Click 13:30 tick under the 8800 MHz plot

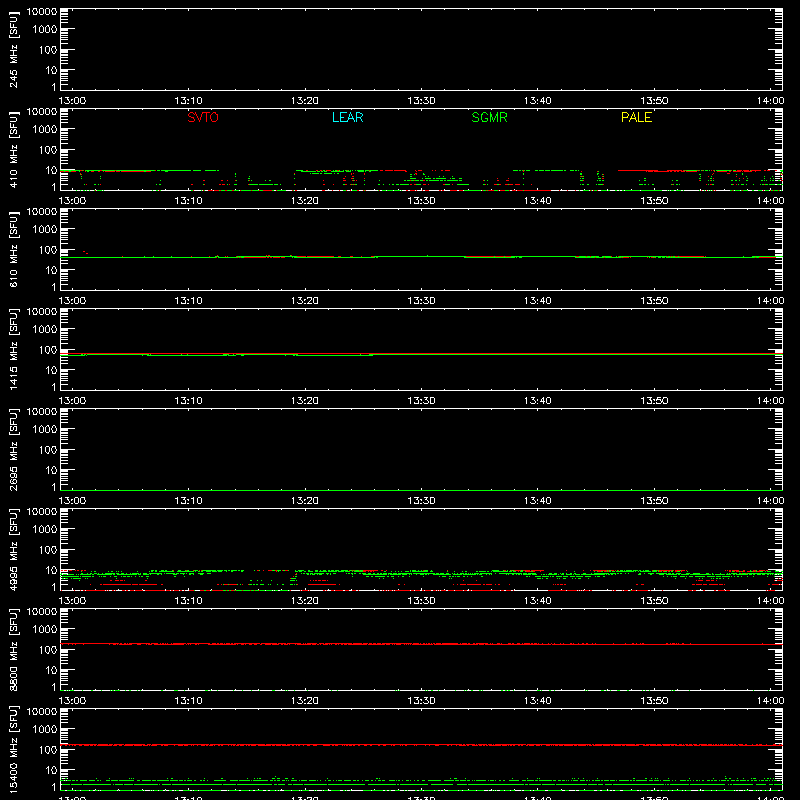pyautogui.click(x=421, y=701)
